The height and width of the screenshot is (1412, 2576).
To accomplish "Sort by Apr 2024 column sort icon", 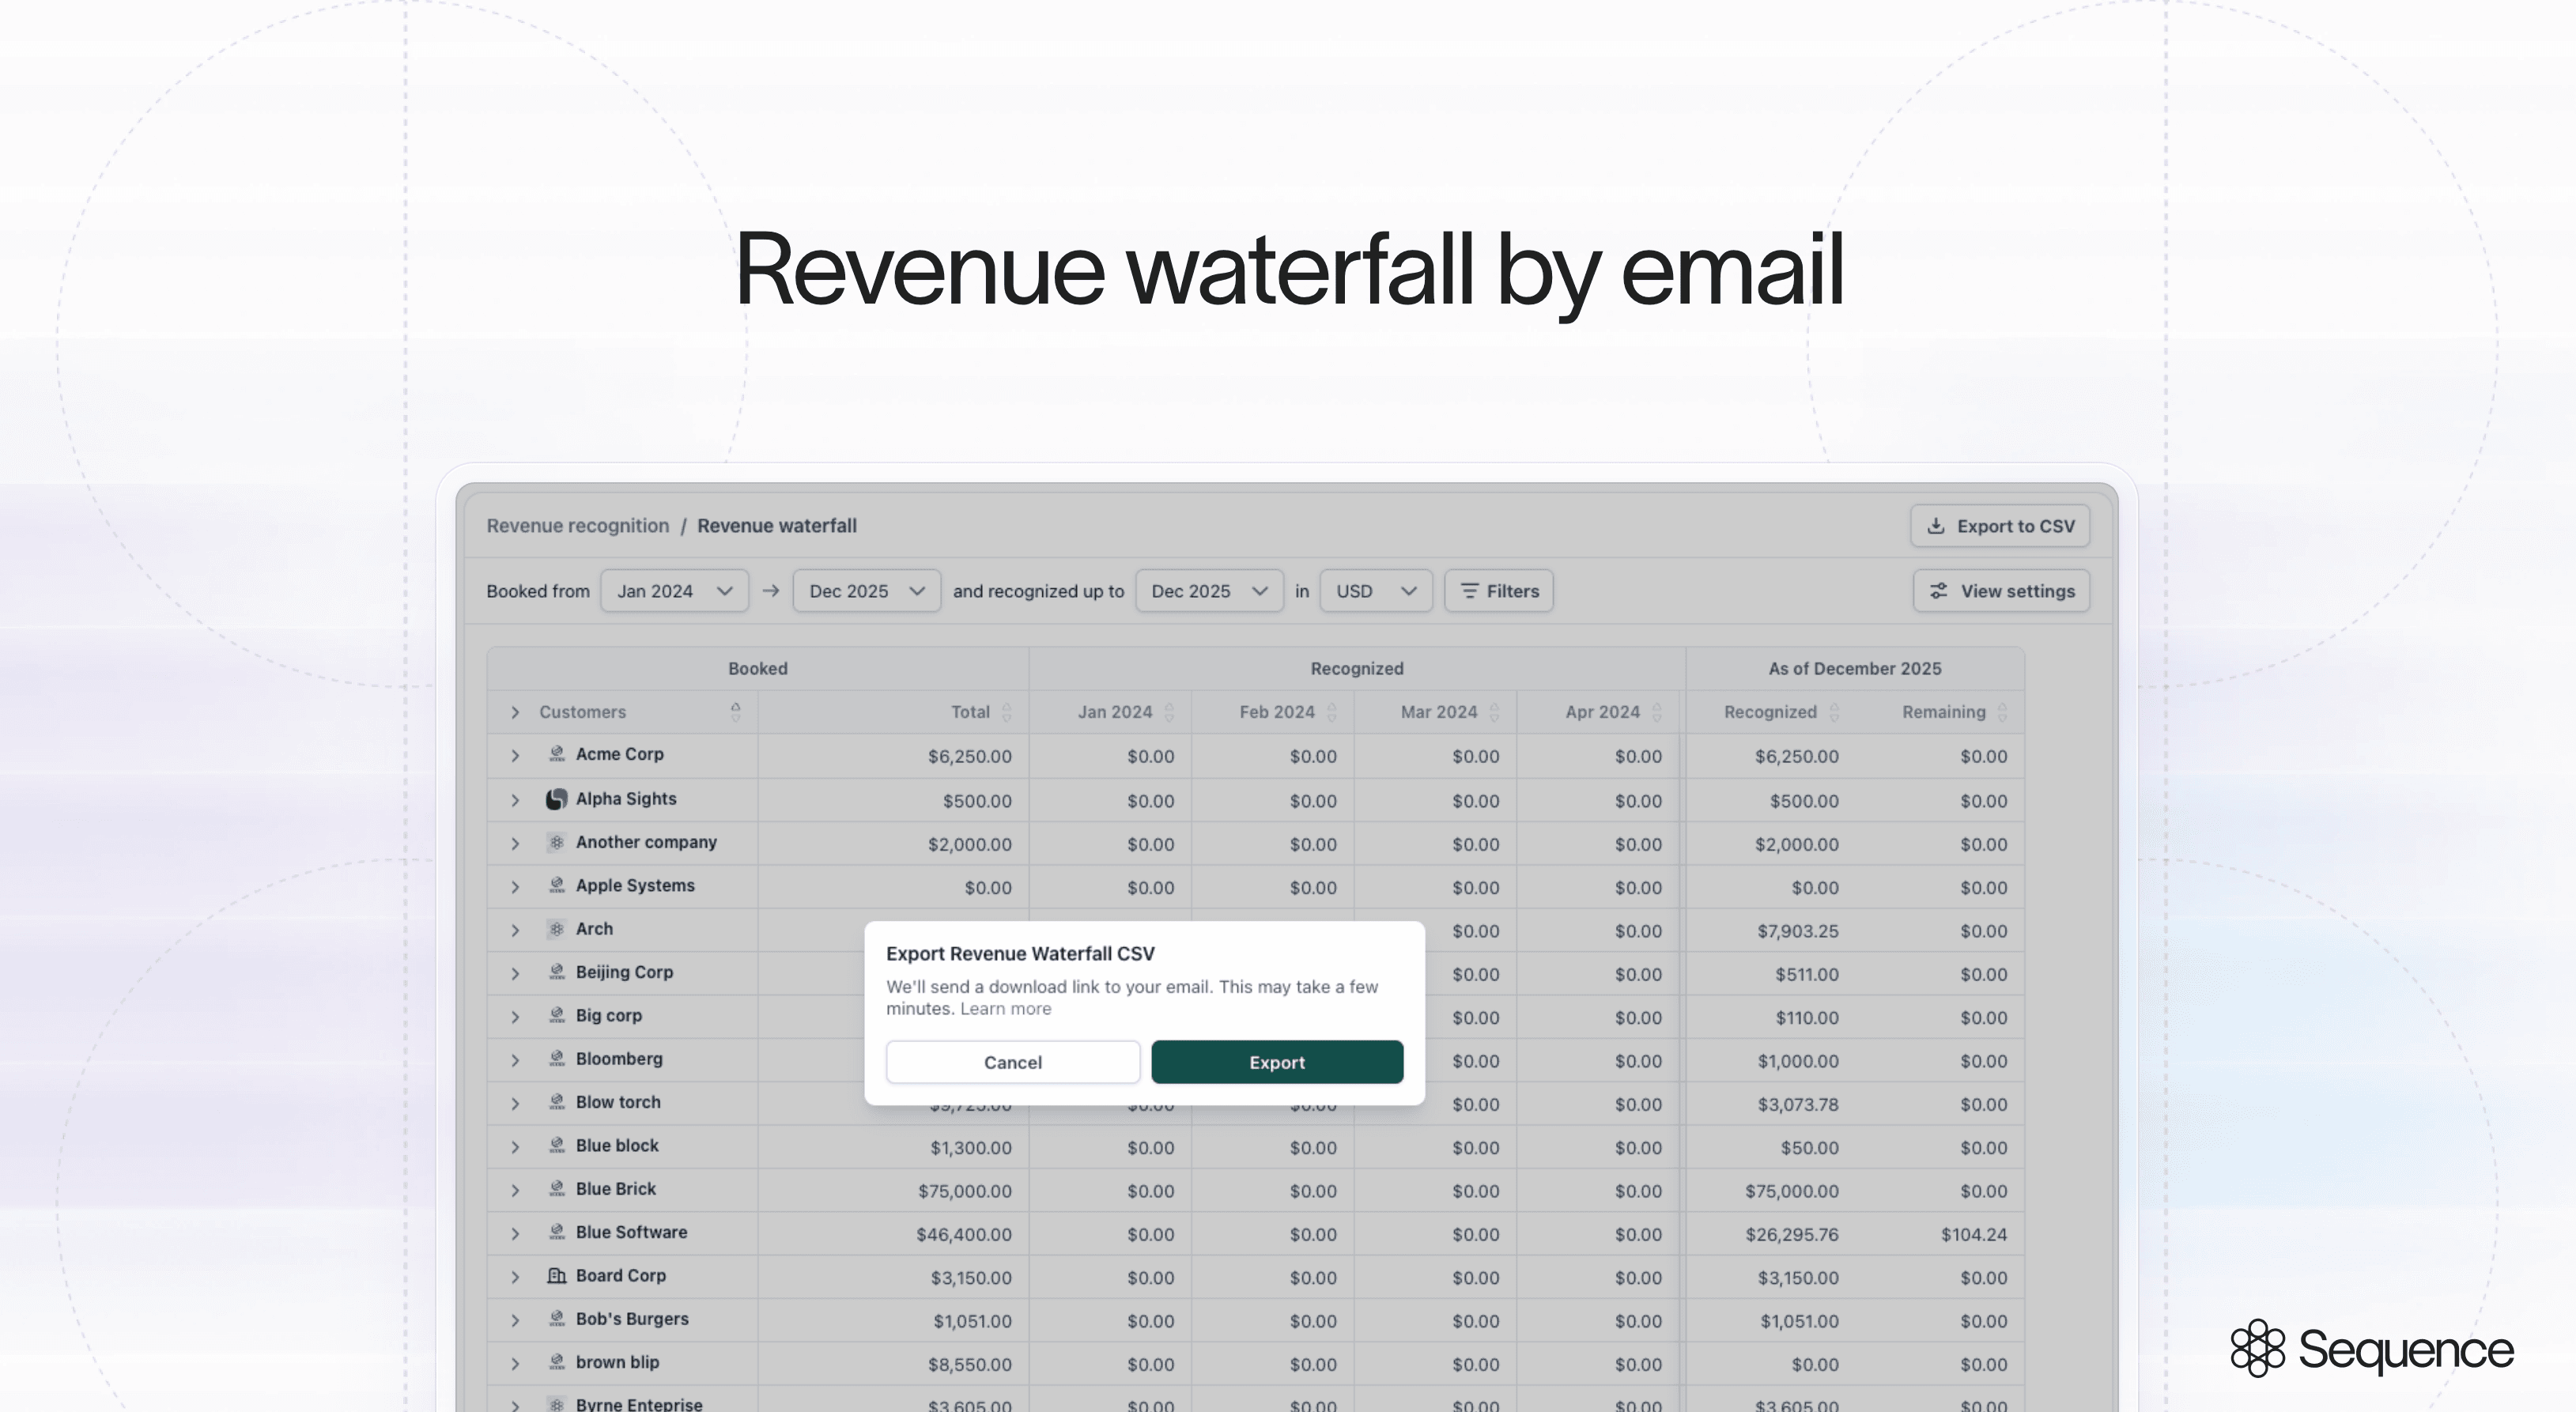I will pos(1657,712).
